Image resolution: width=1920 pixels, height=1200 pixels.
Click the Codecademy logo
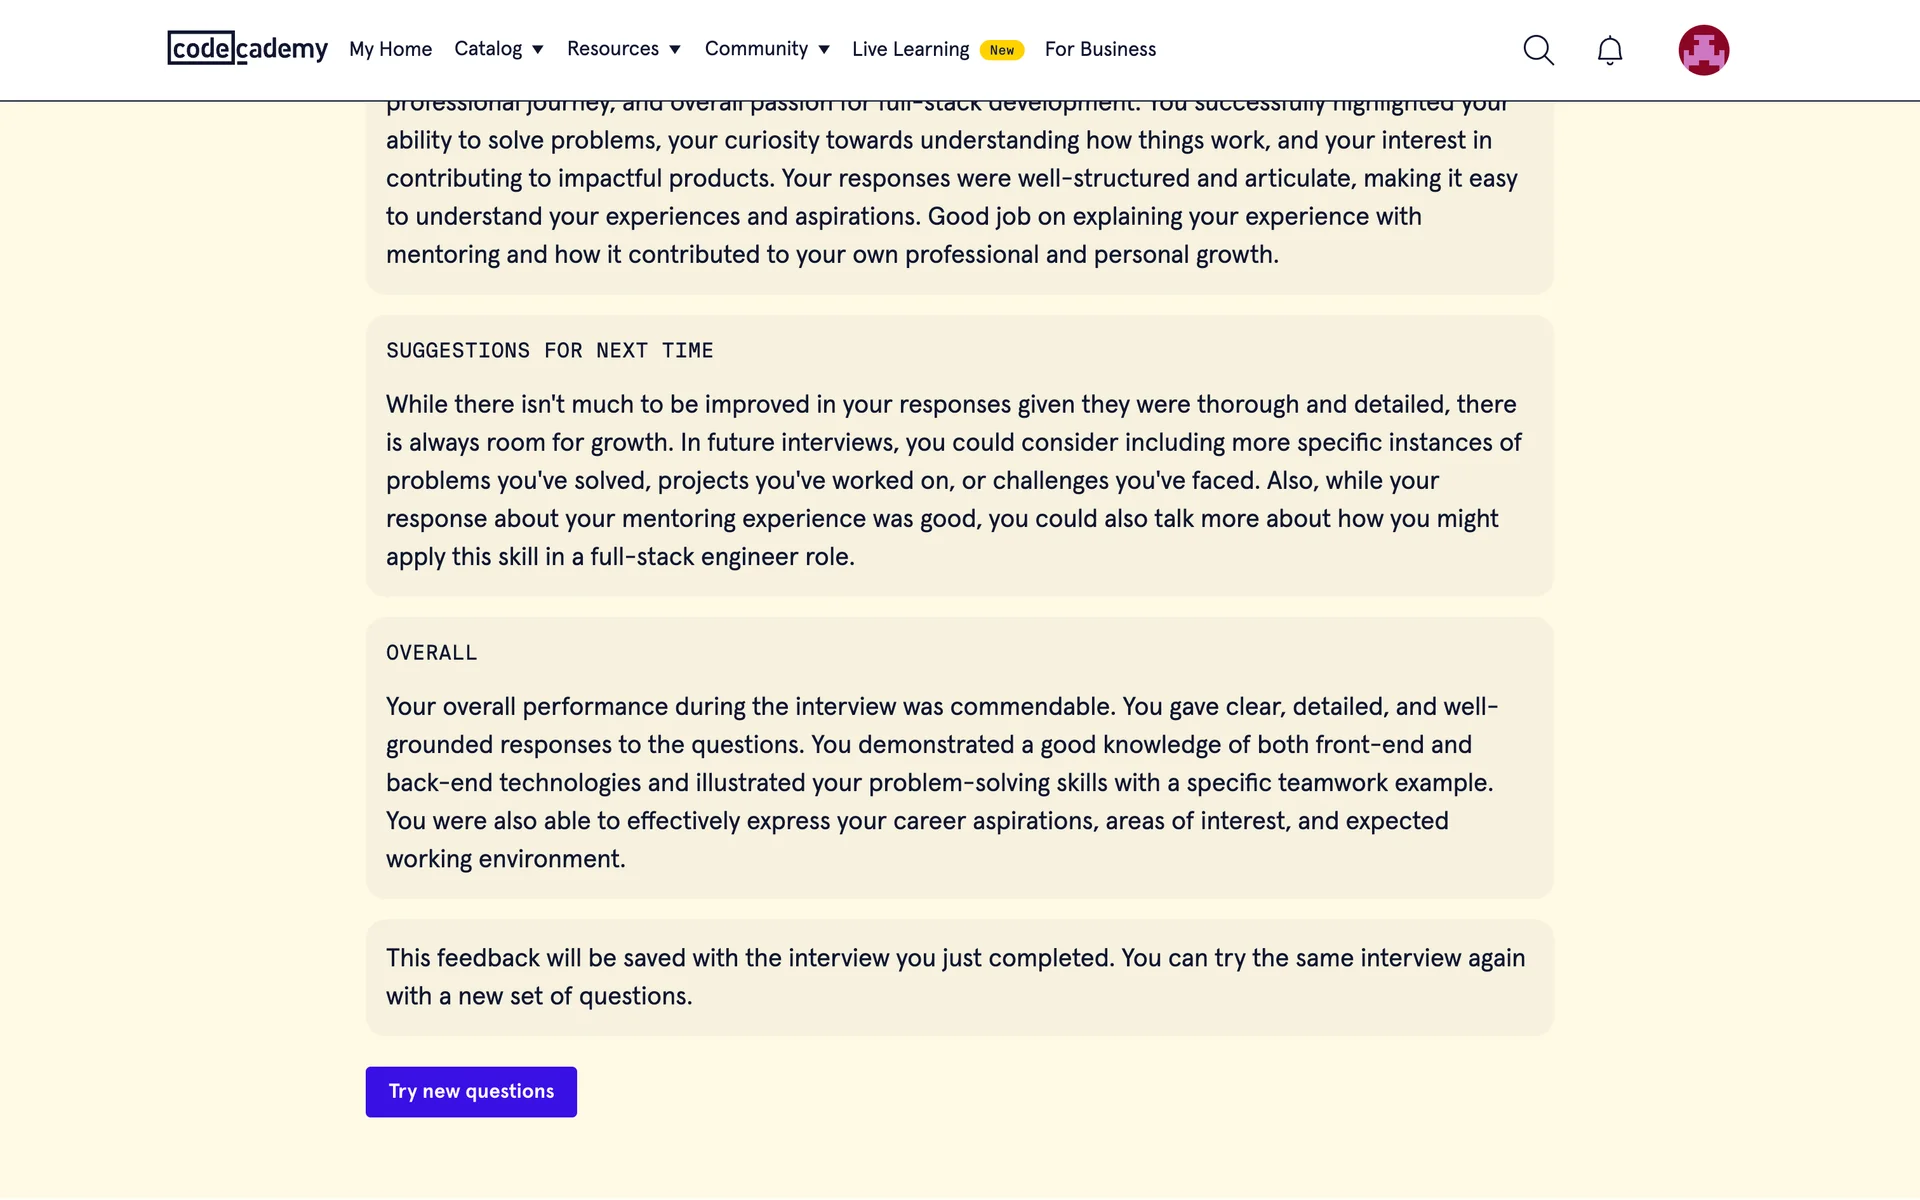tap(247, 48)
